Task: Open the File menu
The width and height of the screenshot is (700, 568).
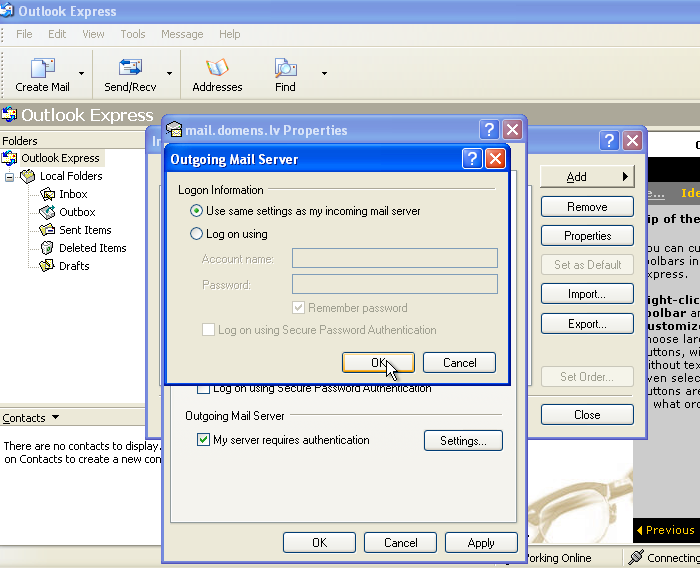Action: pos(24,34)
